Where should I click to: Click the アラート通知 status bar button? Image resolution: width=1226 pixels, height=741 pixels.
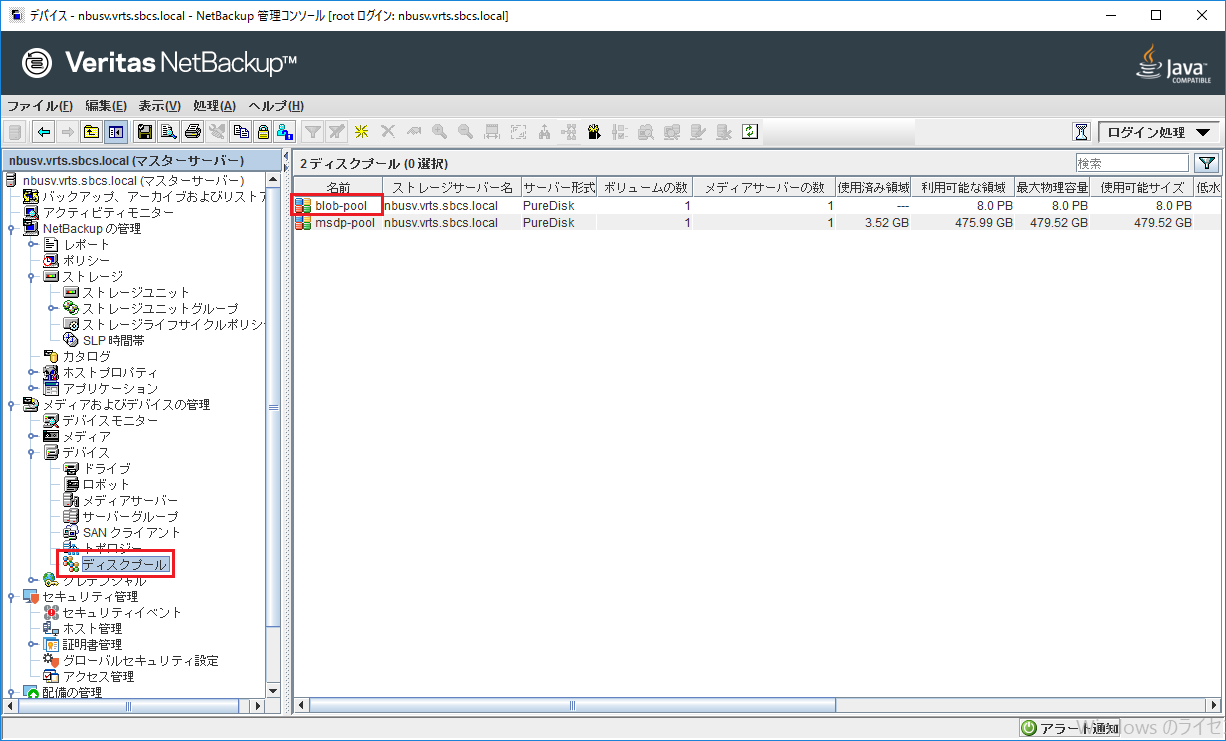(1070, 728)
